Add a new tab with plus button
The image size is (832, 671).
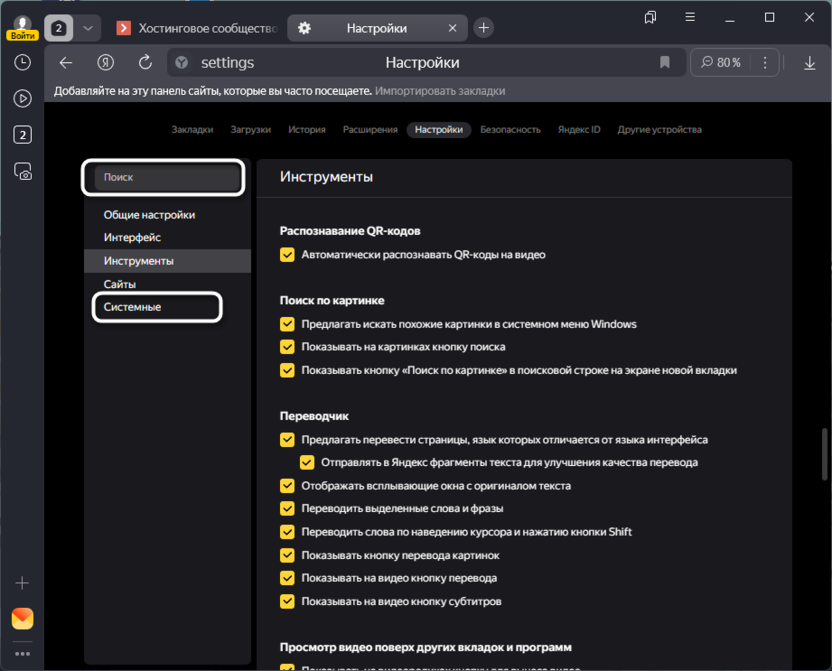483,28
